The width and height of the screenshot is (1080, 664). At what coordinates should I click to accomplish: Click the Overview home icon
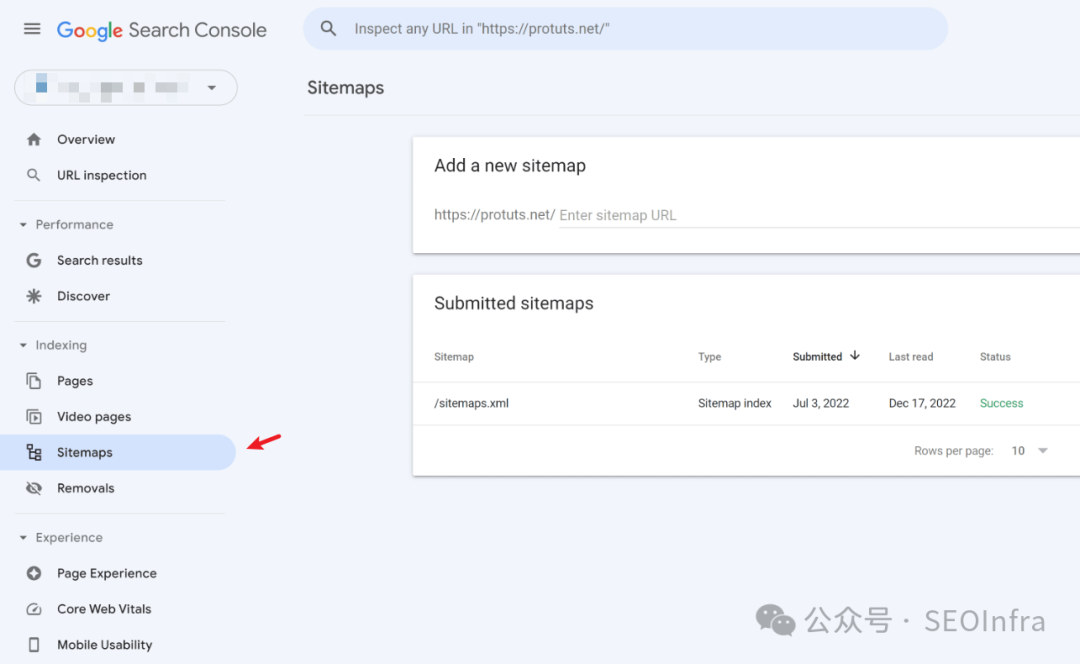34,139
